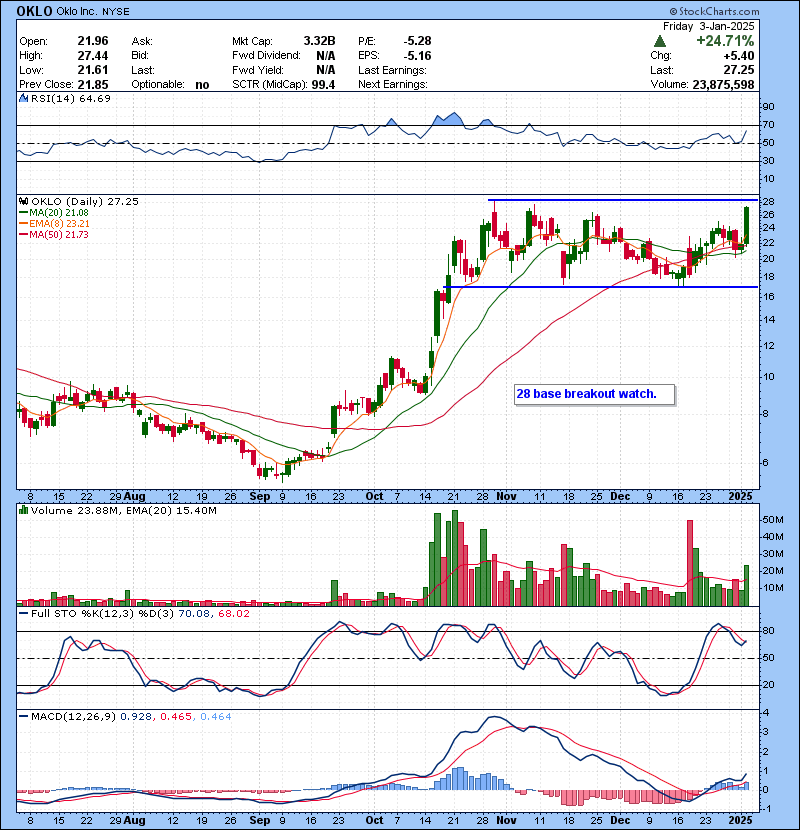Click the RSI(14) indicator legend icon
The width and height of the screenshot is (800, 830).
tap(23, 98)
